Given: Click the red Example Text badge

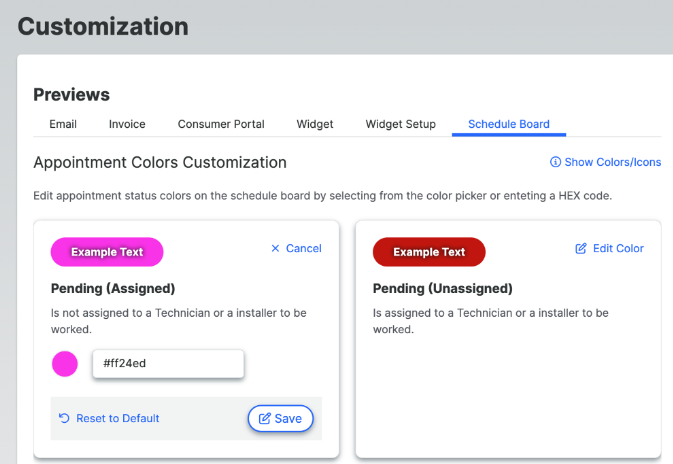Looking at the screenshot, I should (429, 252).
